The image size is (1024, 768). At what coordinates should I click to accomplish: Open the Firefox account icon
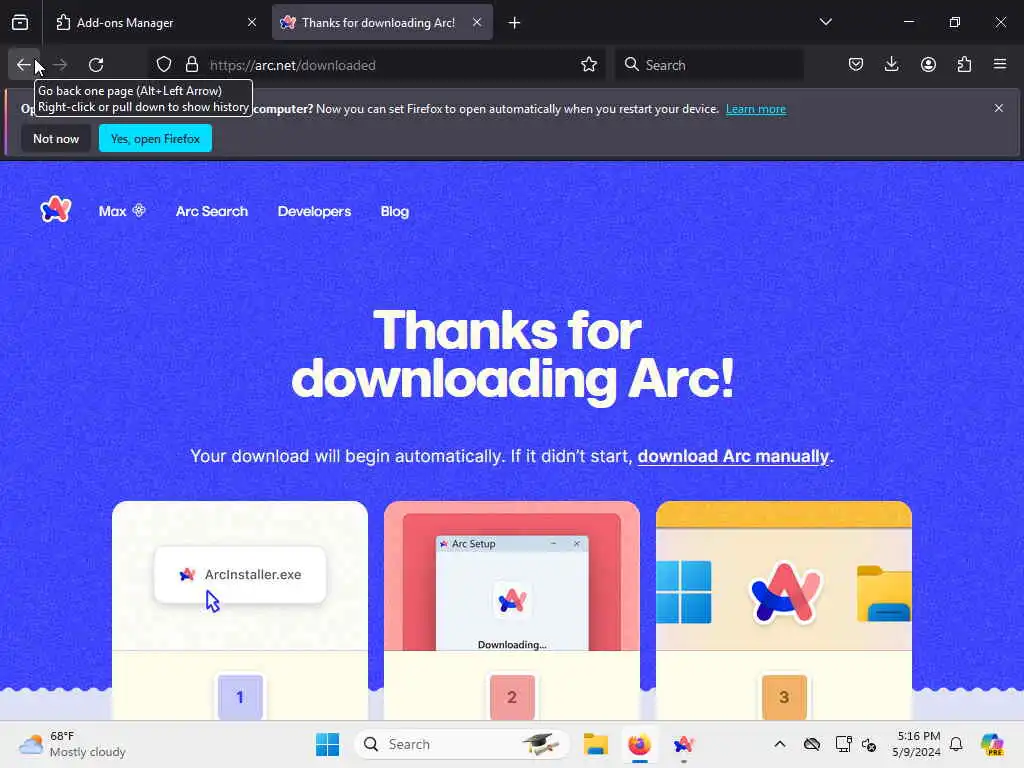point(928,65)
